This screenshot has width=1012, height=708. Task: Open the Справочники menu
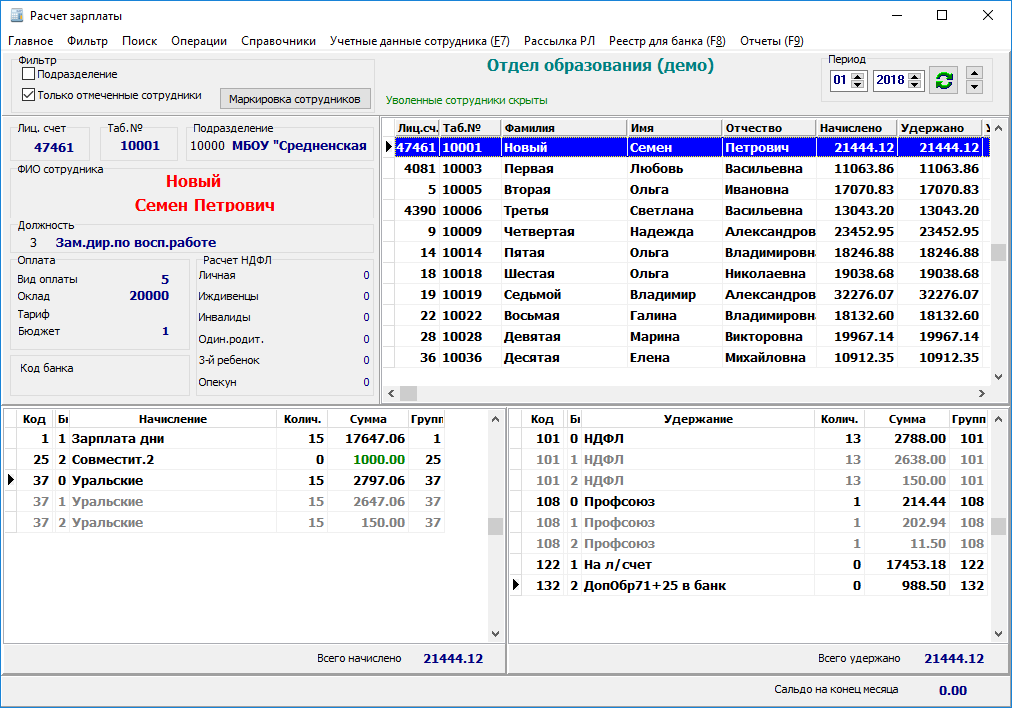point(278,41)
